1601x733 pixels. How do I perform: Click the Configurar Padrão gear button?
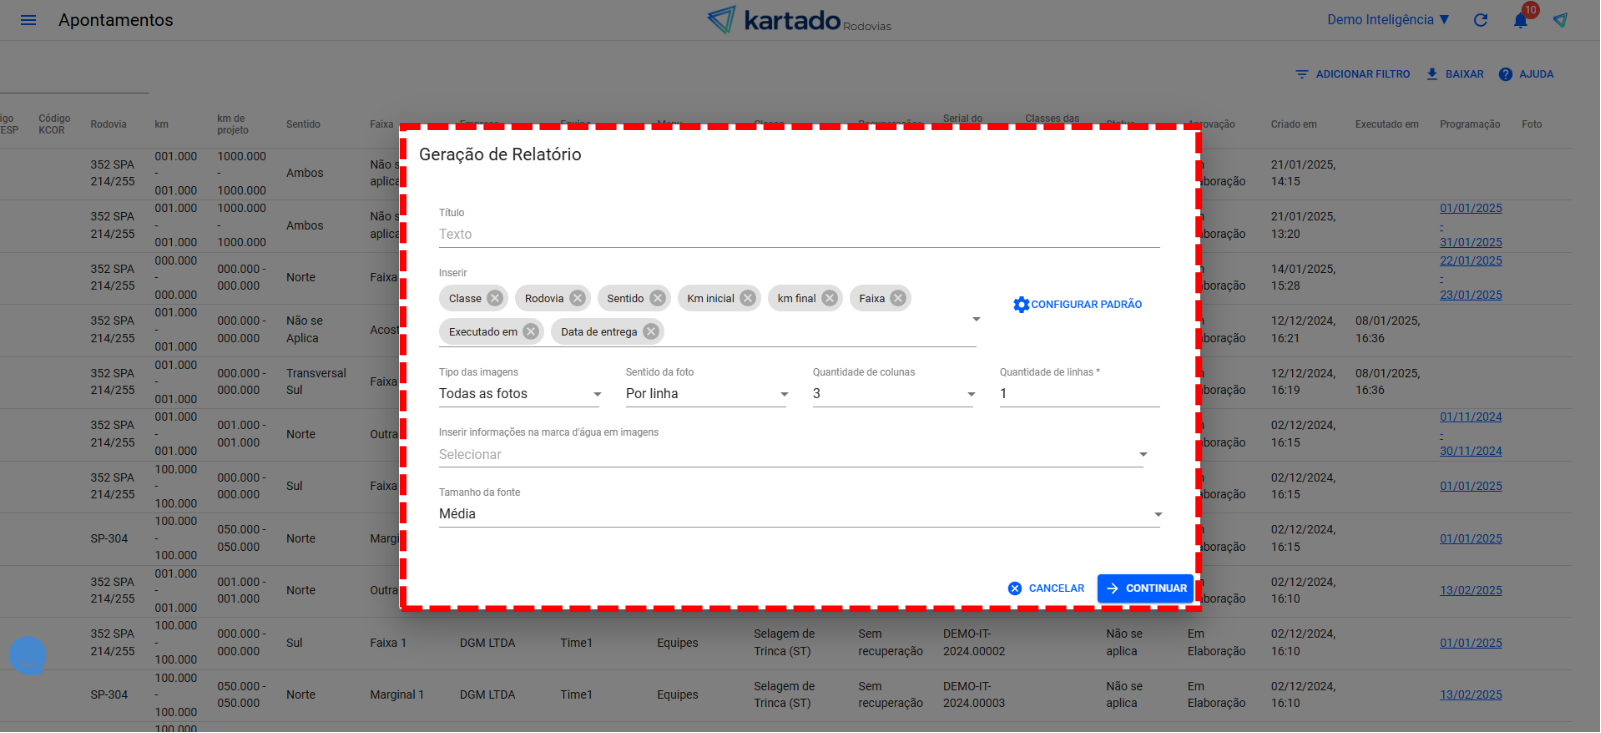click(x=1077, y=304)
